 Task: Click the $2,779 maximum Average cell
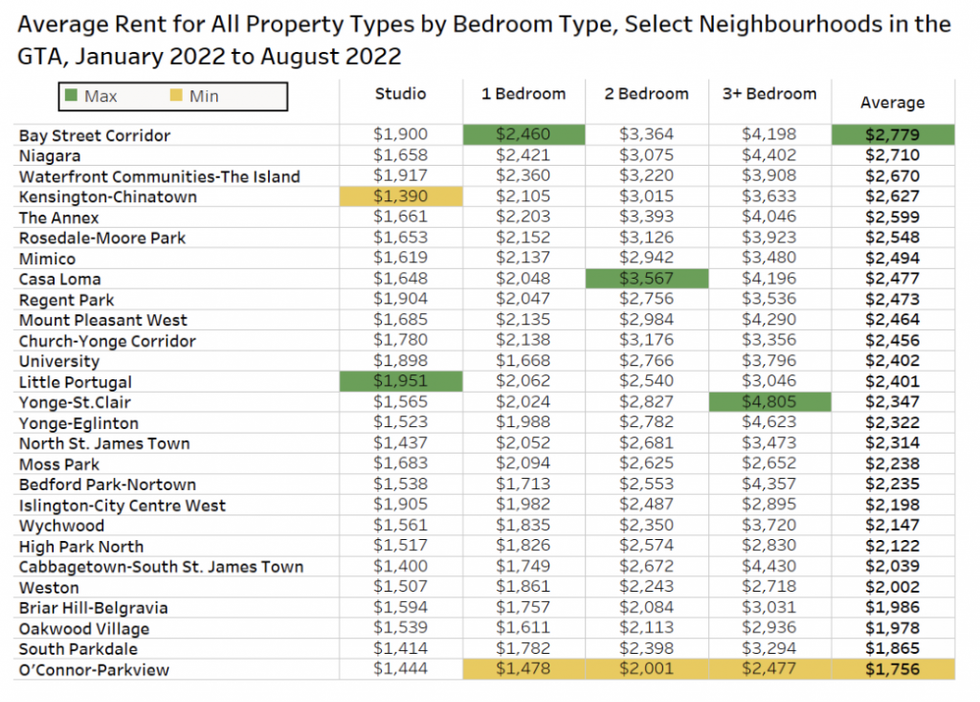click(x=892, y=135)
